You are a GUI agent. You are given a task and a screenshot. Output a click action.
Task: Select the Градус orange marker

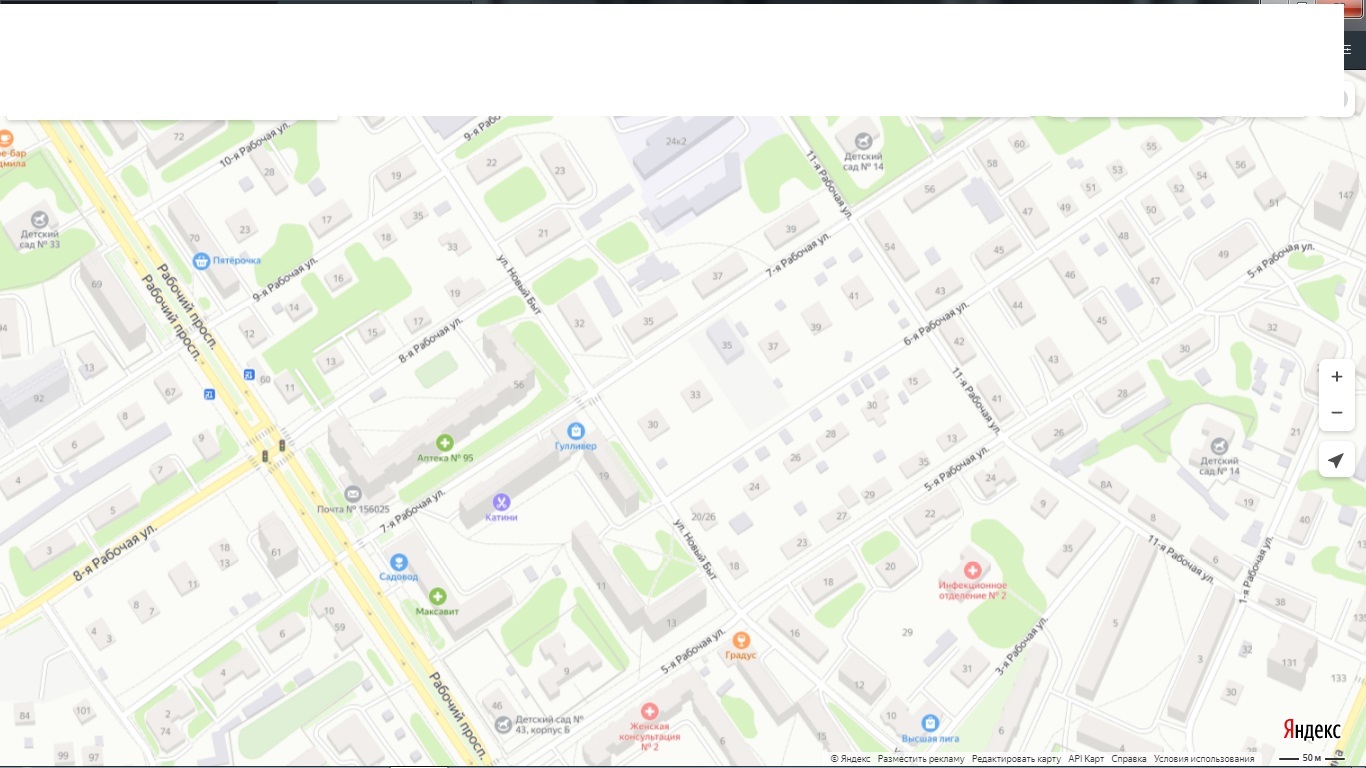pos(741,640)
